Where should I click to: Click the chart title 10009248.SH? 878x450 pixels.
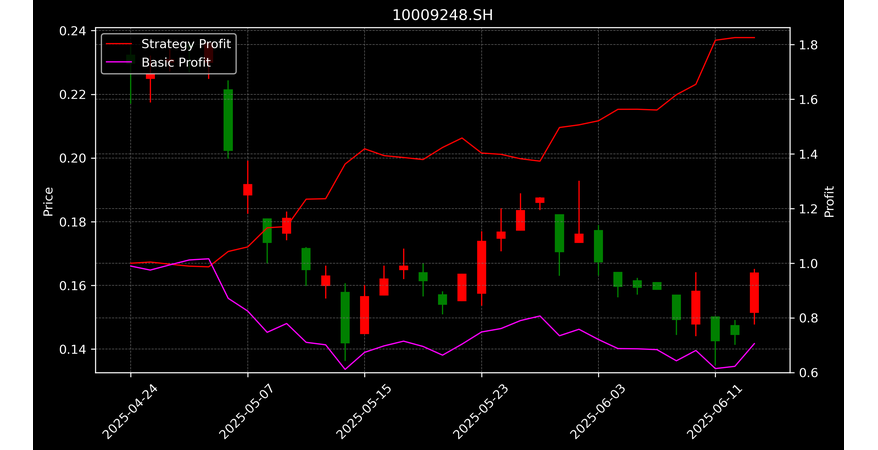point(442,15)
